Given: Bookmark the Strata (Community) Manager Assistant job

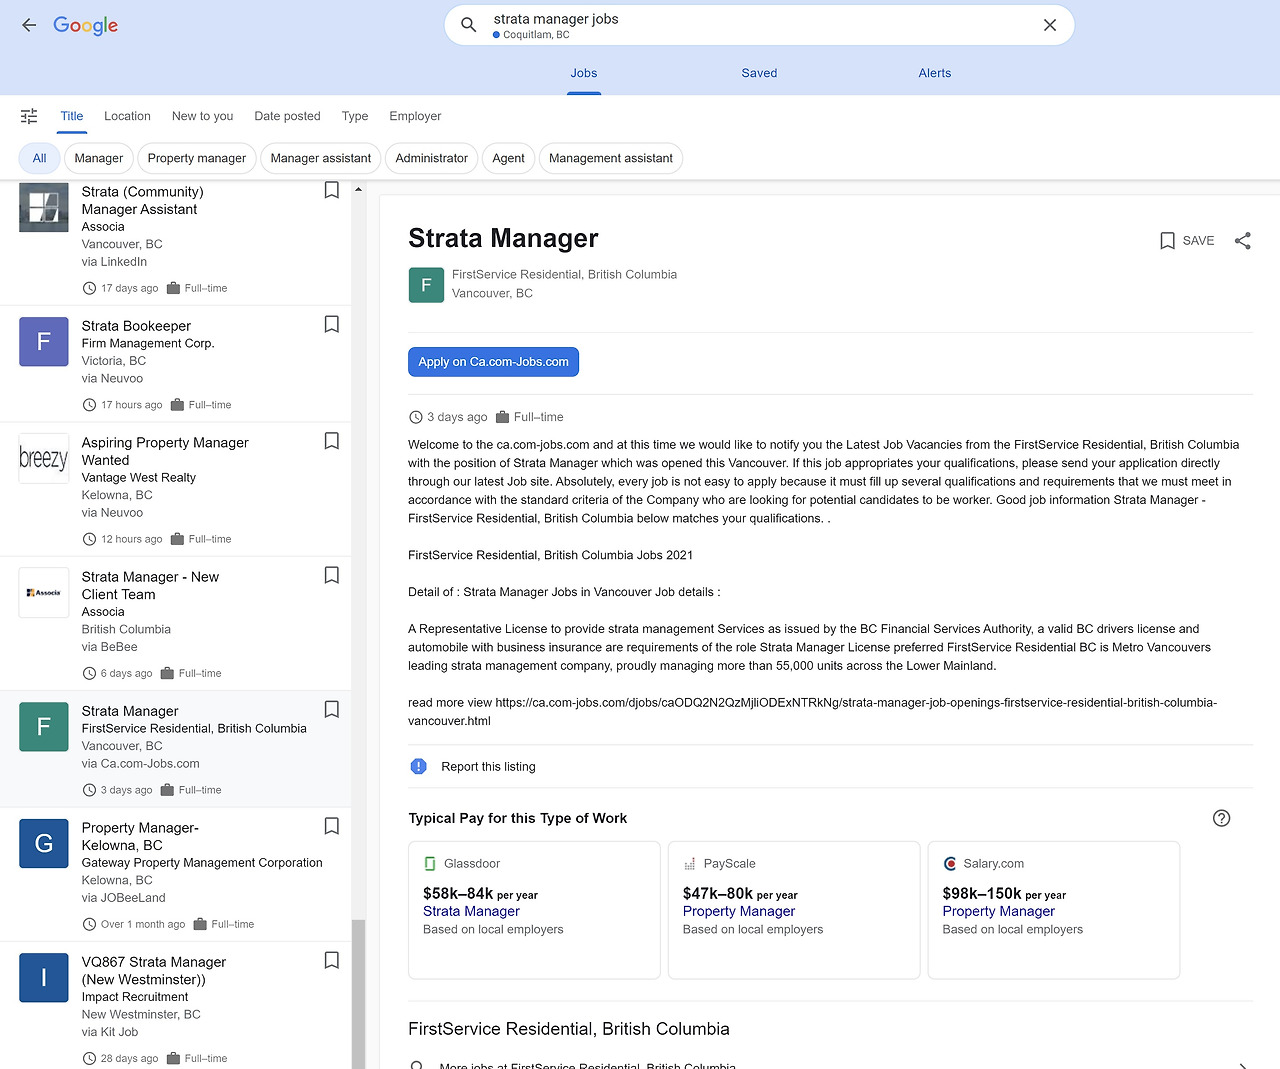Looking at the screenshot, I should 332,190.
